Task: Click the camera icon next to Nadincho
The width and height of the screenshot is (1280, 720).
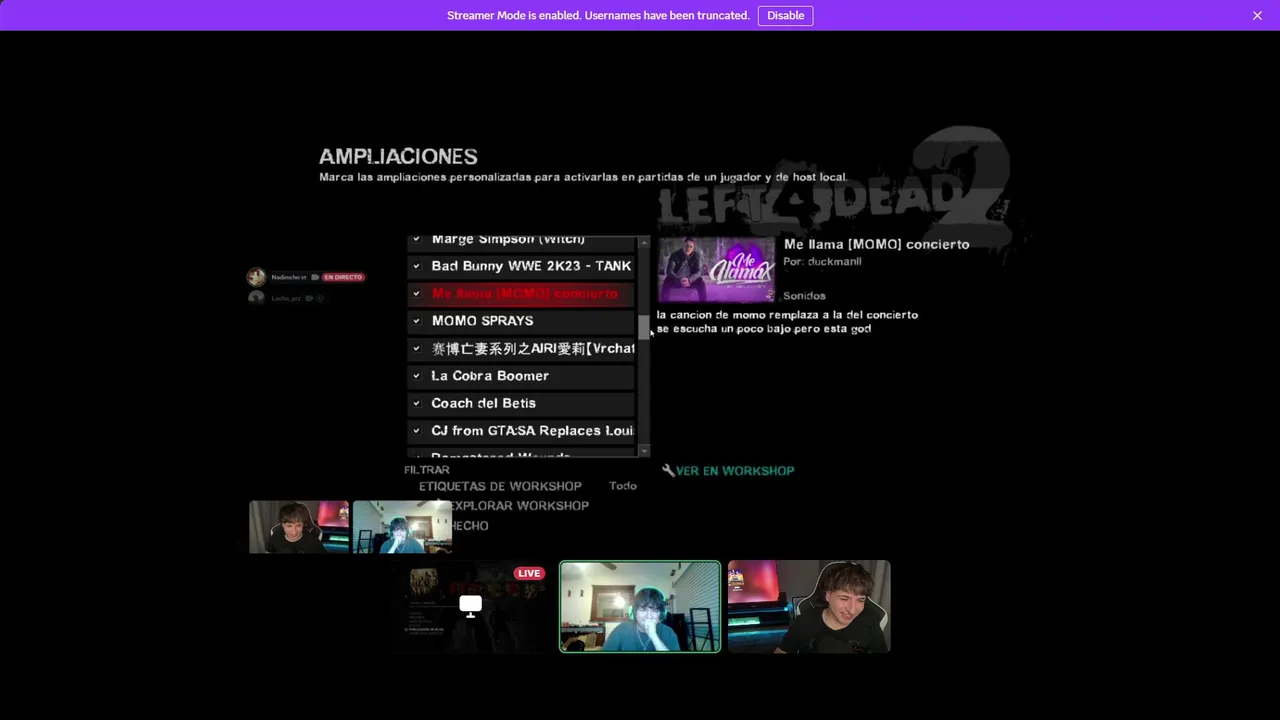Action: click(x=314, y=277)
